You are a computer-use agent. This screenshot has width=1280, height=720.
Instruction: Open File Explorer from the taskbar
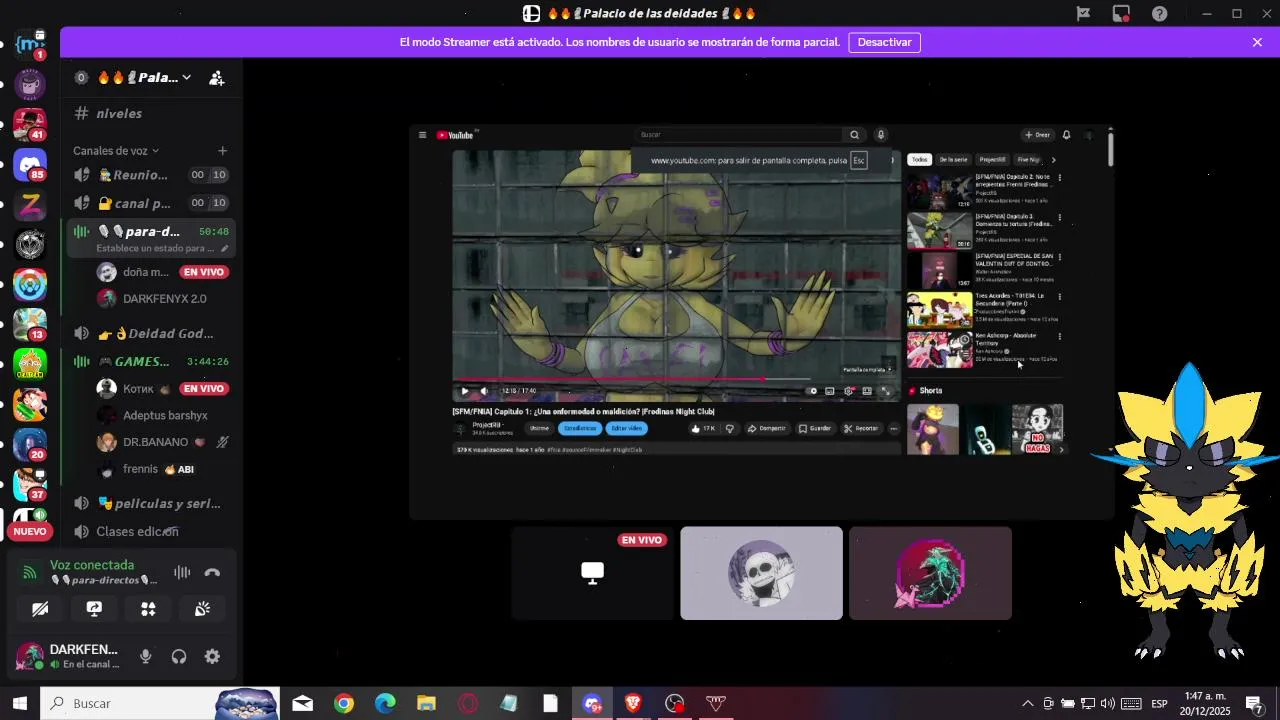427,704
